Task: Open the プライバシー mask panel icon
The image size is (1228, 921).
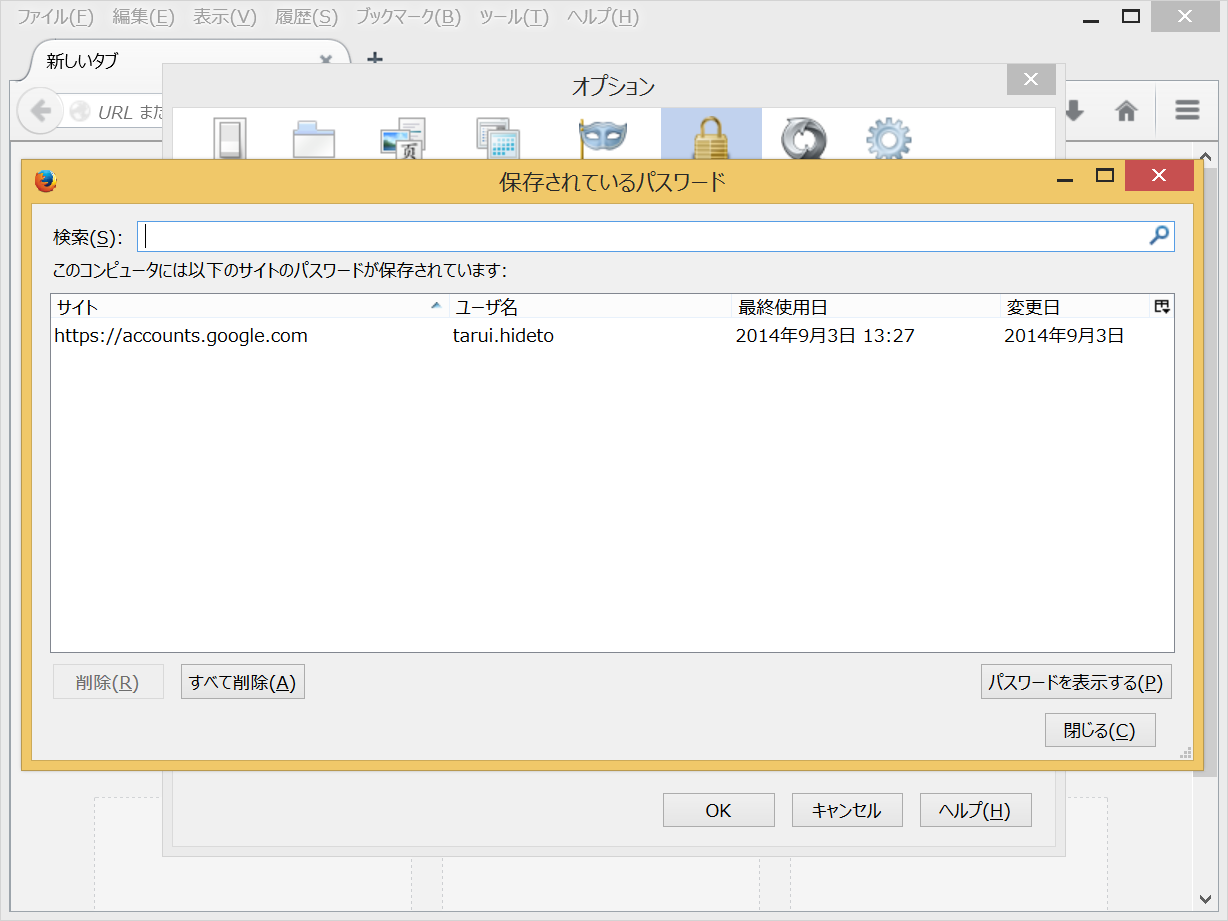Action: (601, 136)
